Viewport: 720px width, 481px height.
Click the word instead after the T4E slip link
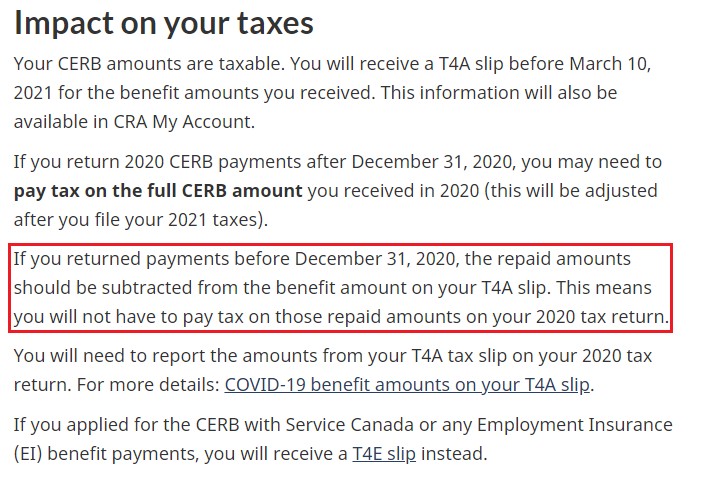454,453
